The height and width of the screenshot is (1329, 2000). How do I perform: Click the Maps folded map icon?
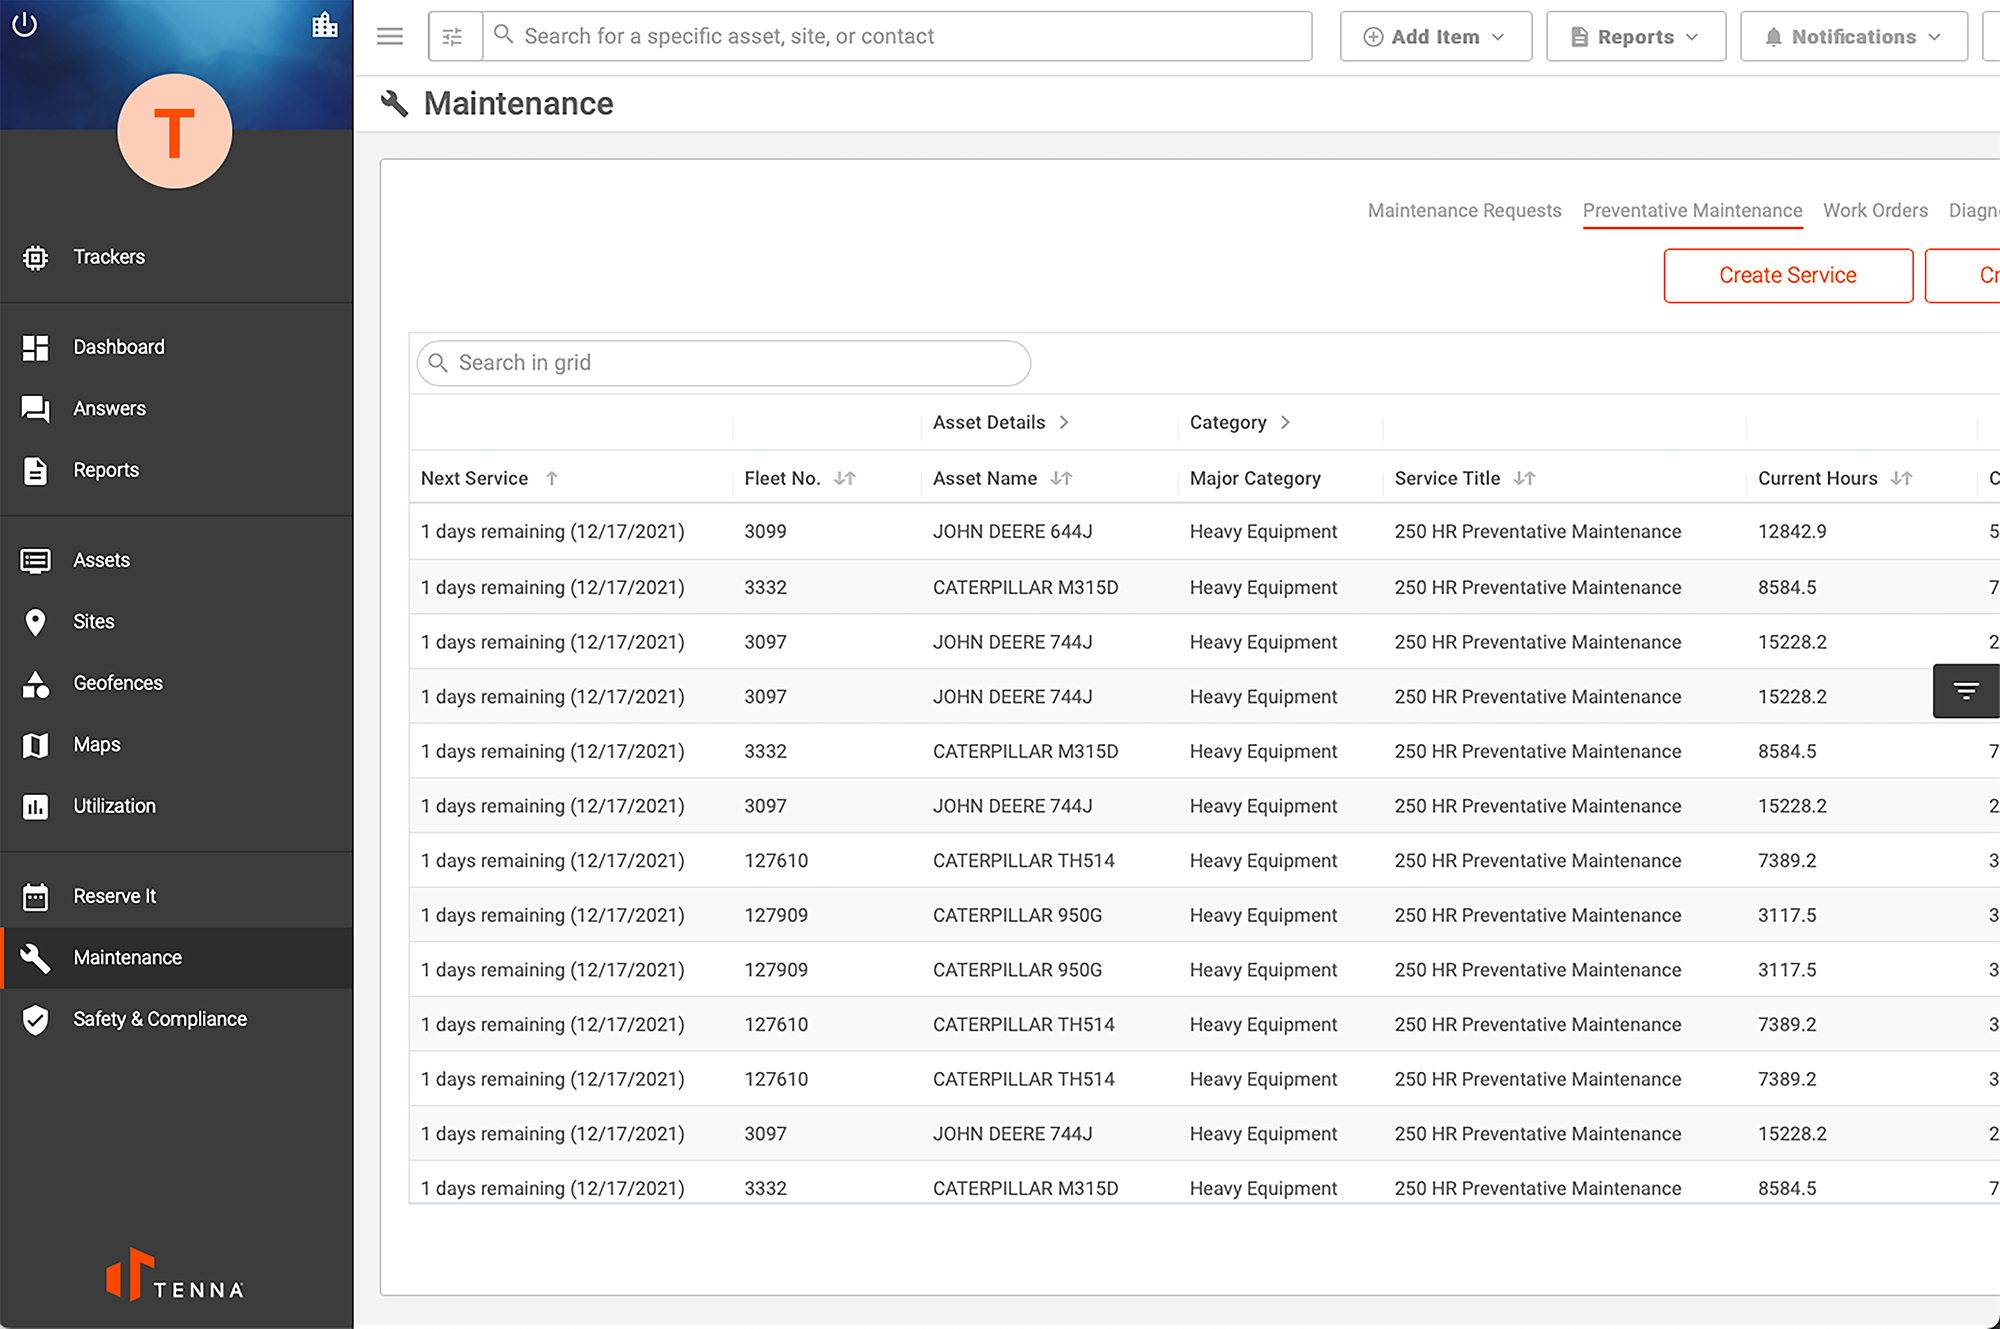tap(35, 745)
